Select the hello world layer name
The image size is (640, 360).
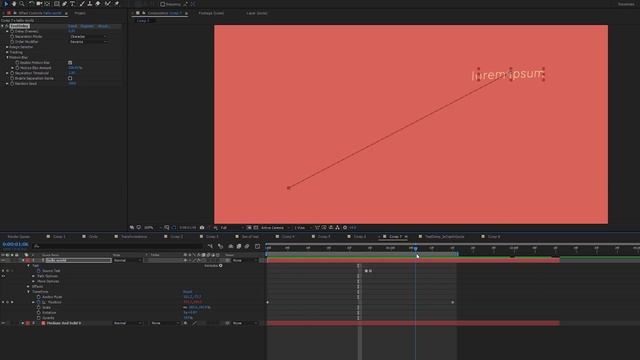click(56, 260)
